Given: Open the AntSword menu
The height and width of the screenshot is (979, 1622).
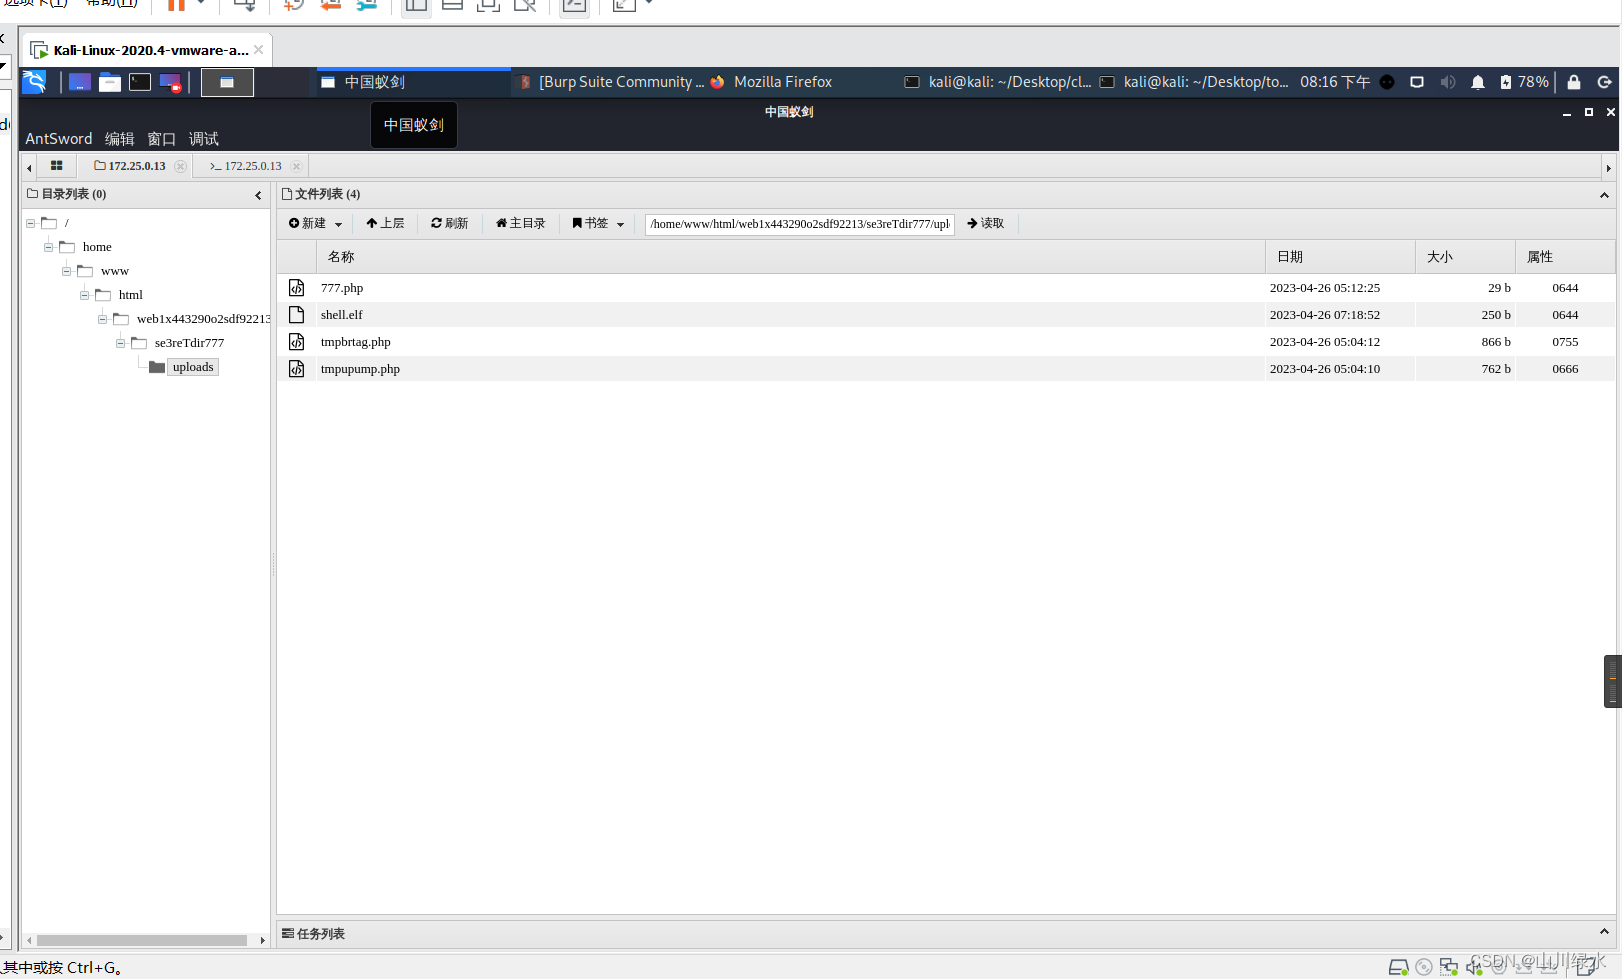Looking at the screenshot, I should pos(58,139).
